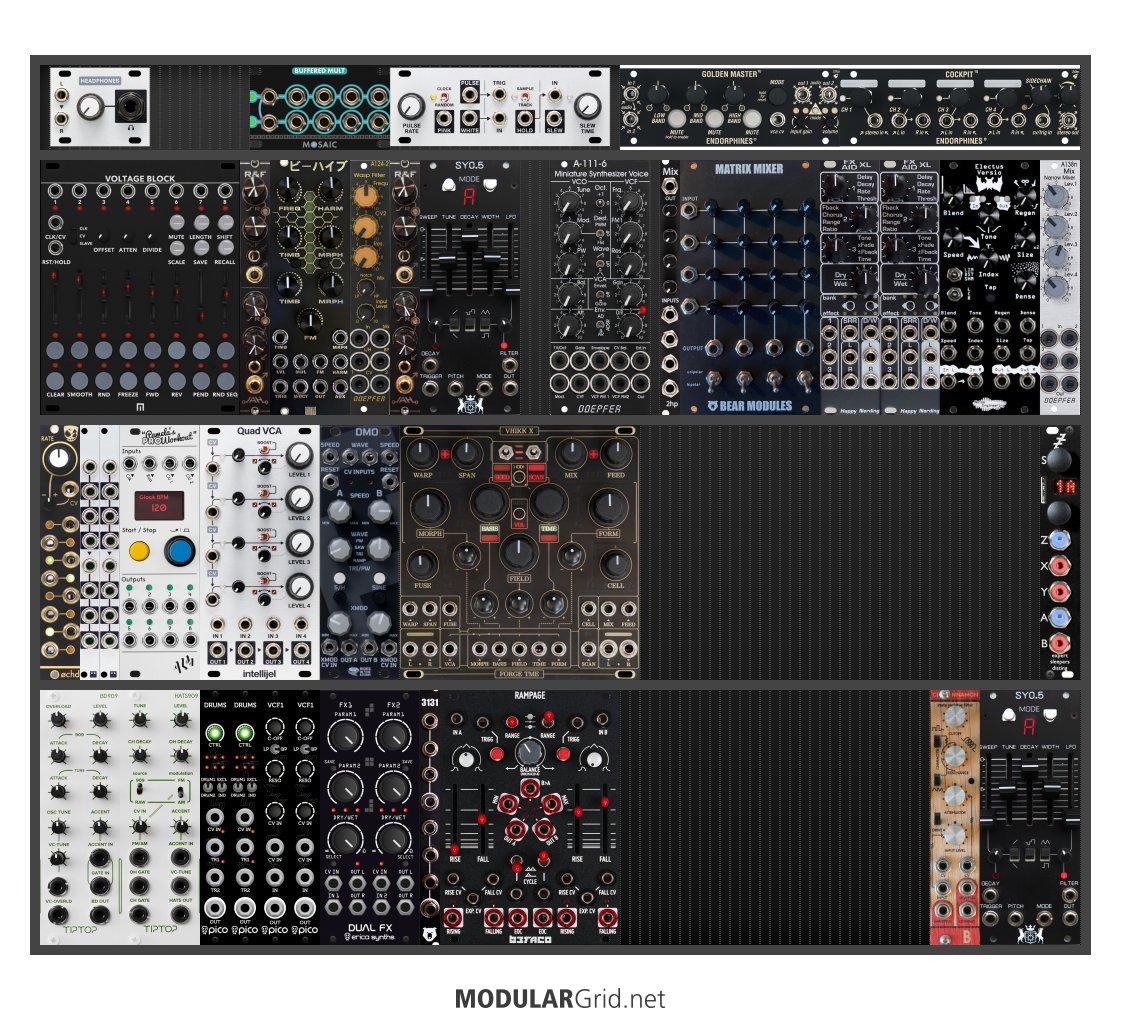Click the A-111-6 Tune knob

[568, 204]
